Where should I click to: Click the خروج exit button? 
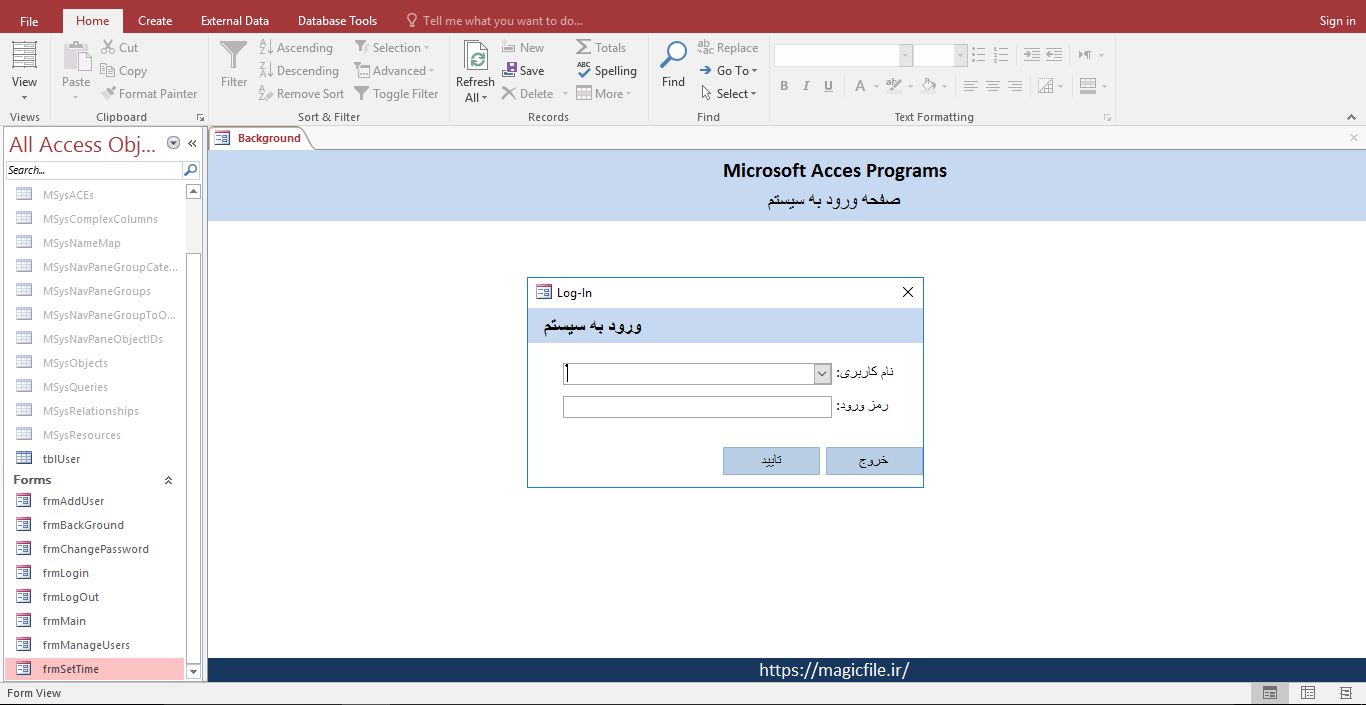pyautogui.click(x=873, y=461)
